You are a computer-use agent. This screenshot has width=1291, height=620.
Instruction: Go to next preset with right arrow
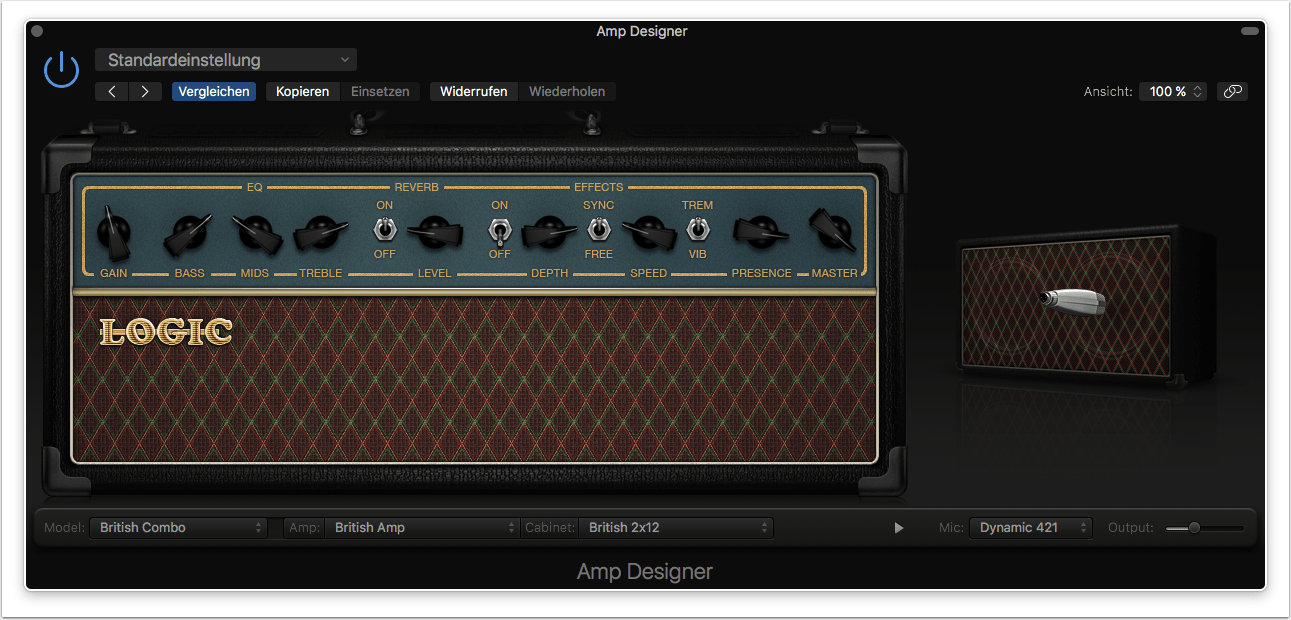145,91
